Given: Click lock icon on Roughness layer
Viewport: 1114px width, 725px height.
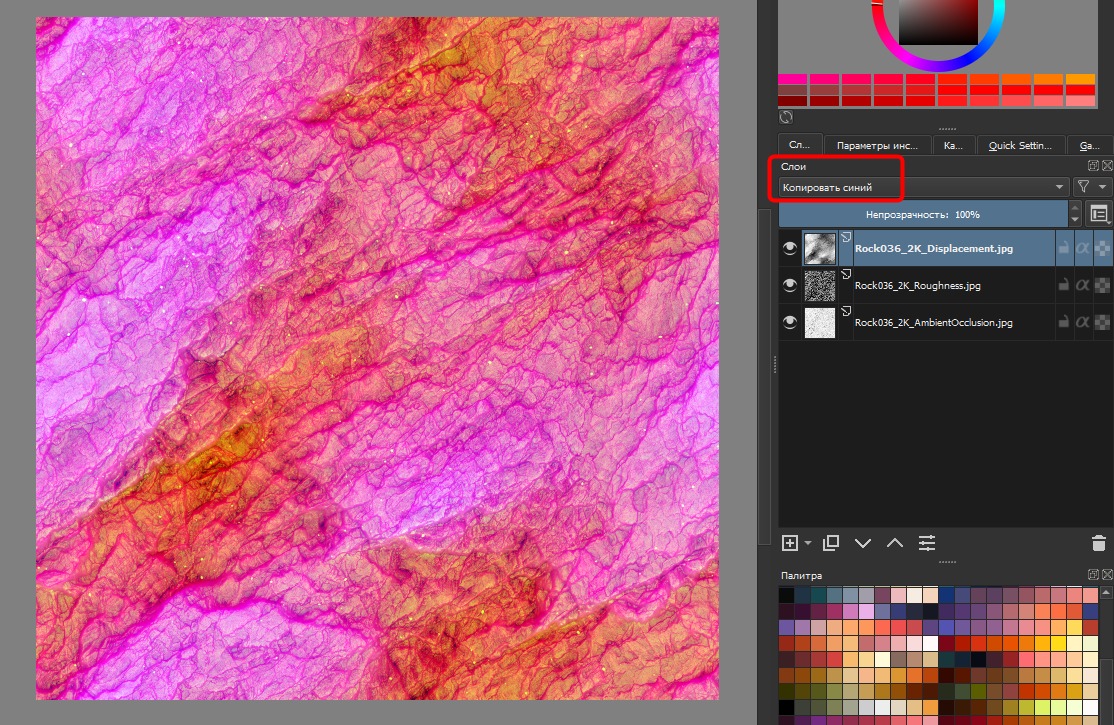Looking at the screenshot, I should pyautogui.click(x=1065, y=285).
